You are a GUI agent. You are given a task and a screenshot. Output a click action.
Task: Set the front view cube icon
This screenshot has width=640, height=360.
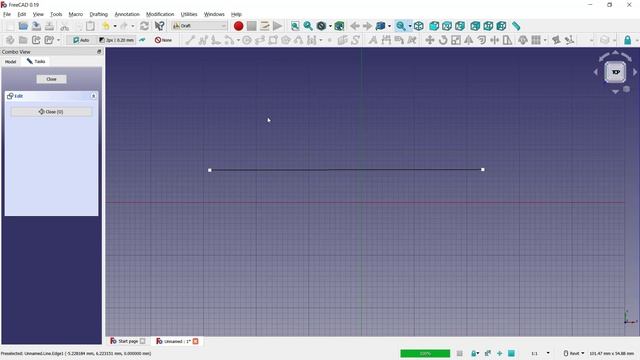[x=434, y=26]
